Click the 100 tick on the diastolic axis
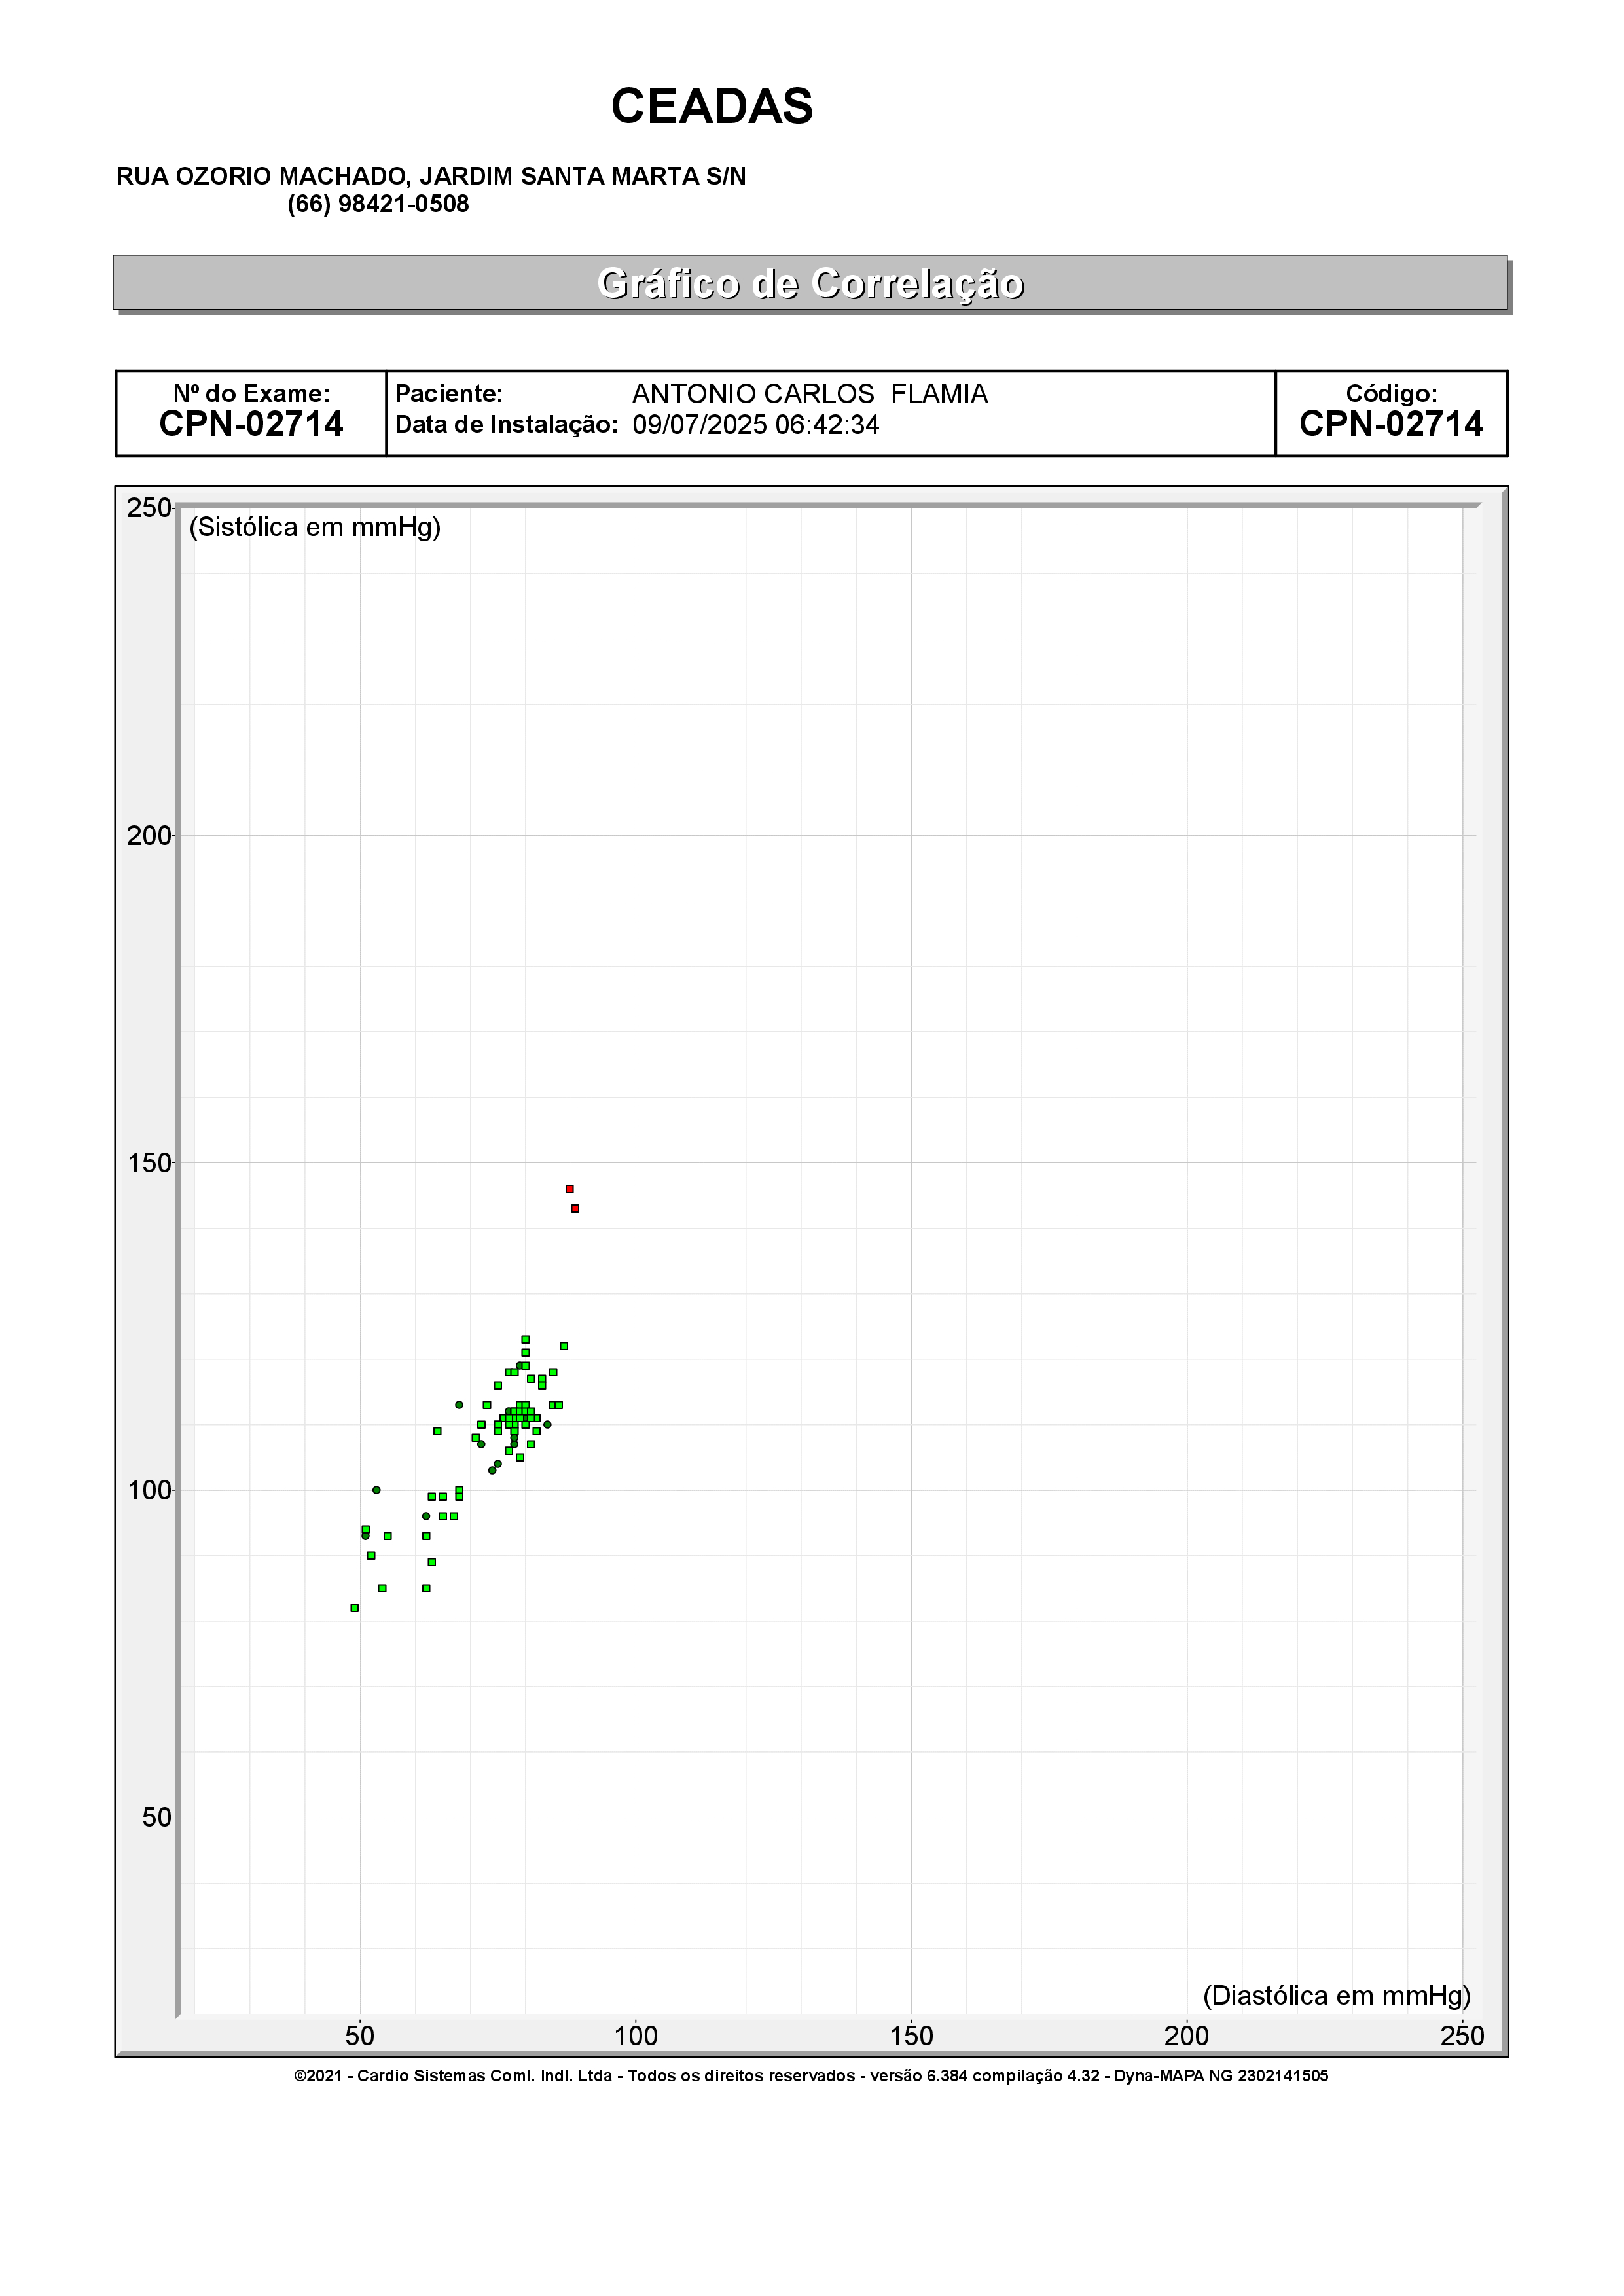The image size is (1624, 2296). point(635,2036)
